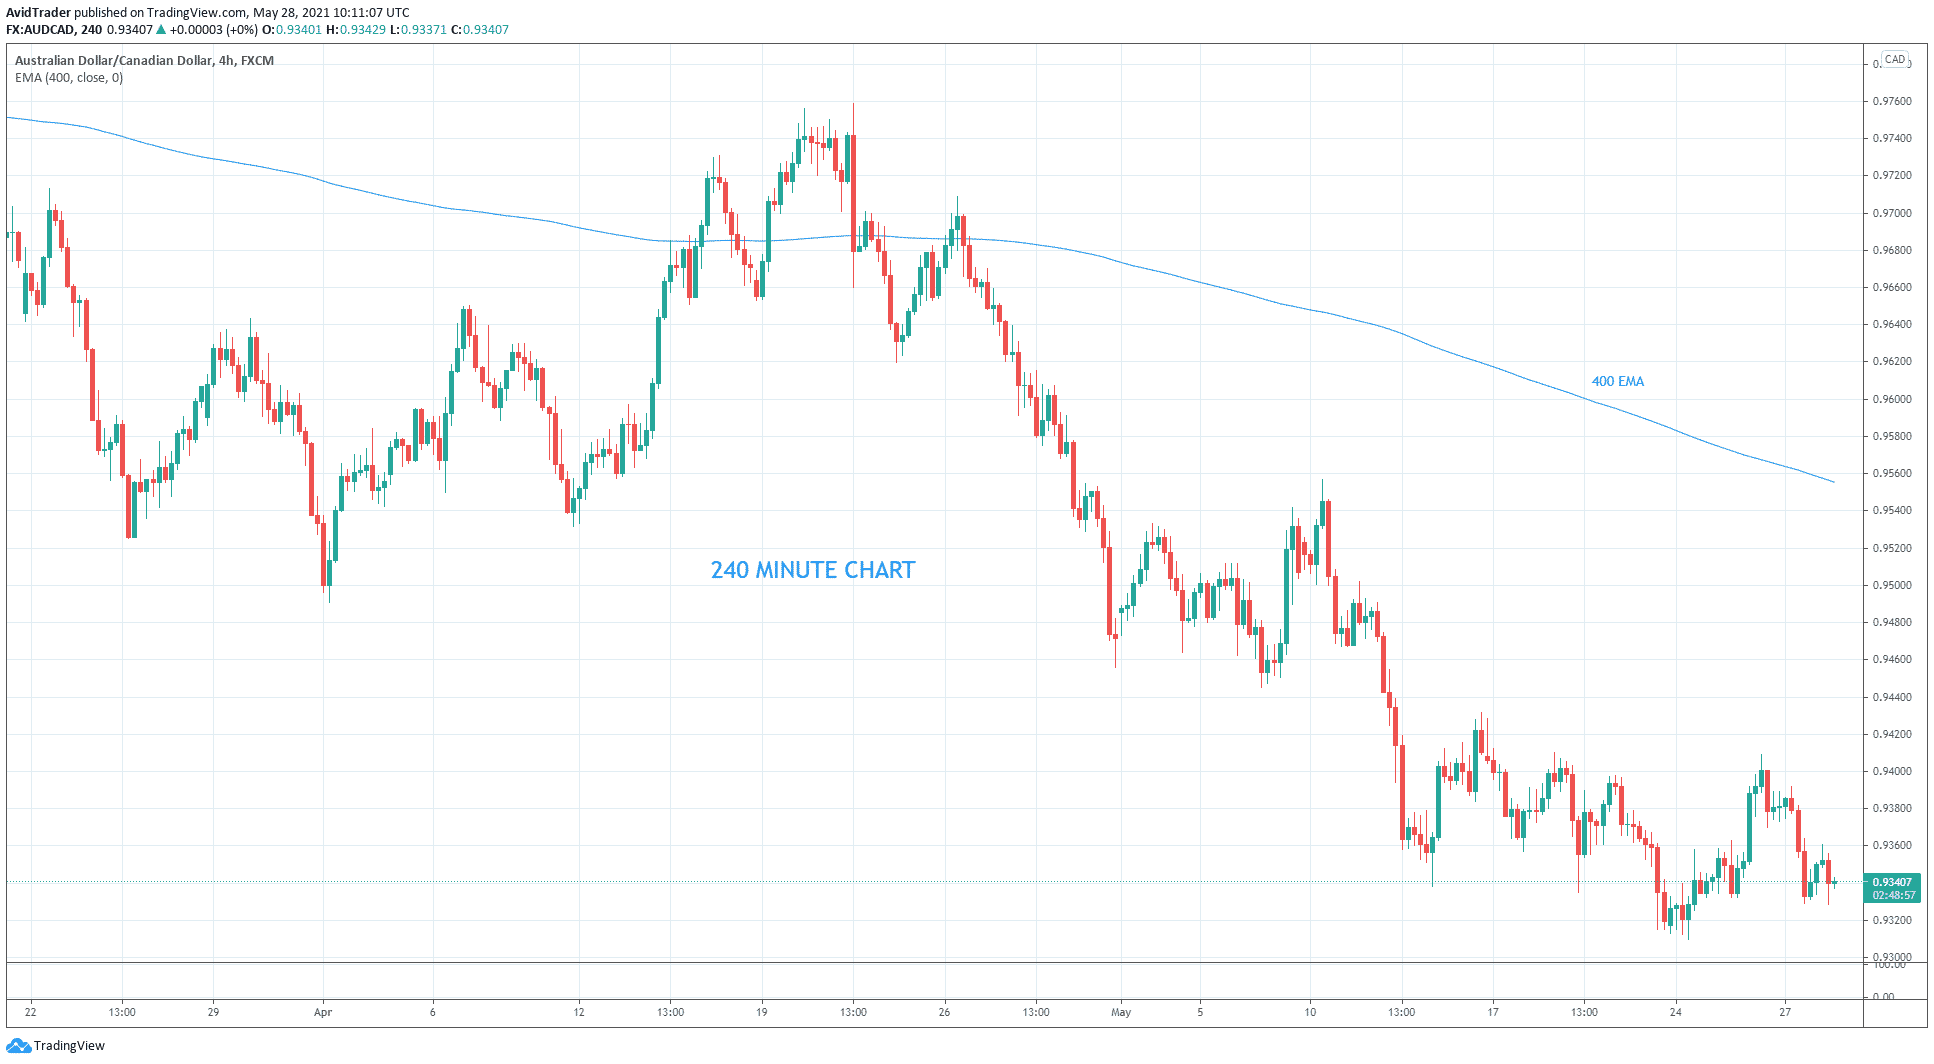Click the countdown timer 02:48:57
The width and height of the screenshot is (1934, 1064).
point(1894,895)
